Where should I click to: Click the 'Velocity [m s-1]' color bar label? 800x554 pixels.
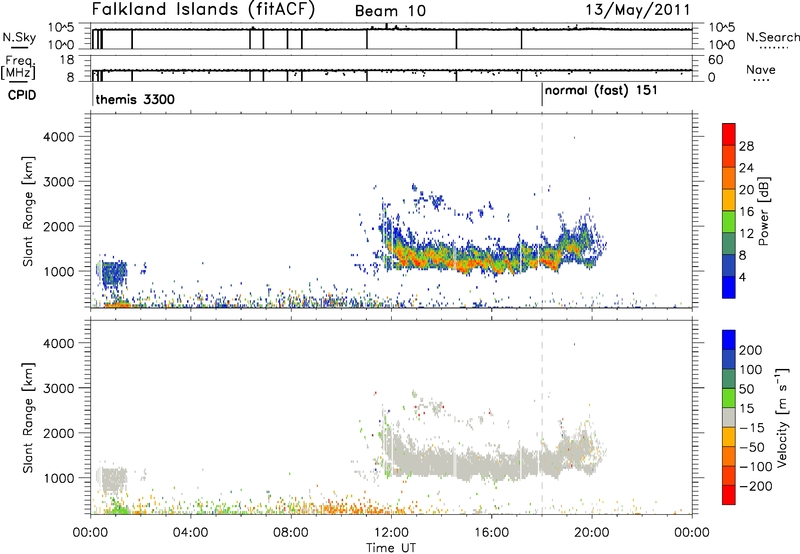click(783, 417)
